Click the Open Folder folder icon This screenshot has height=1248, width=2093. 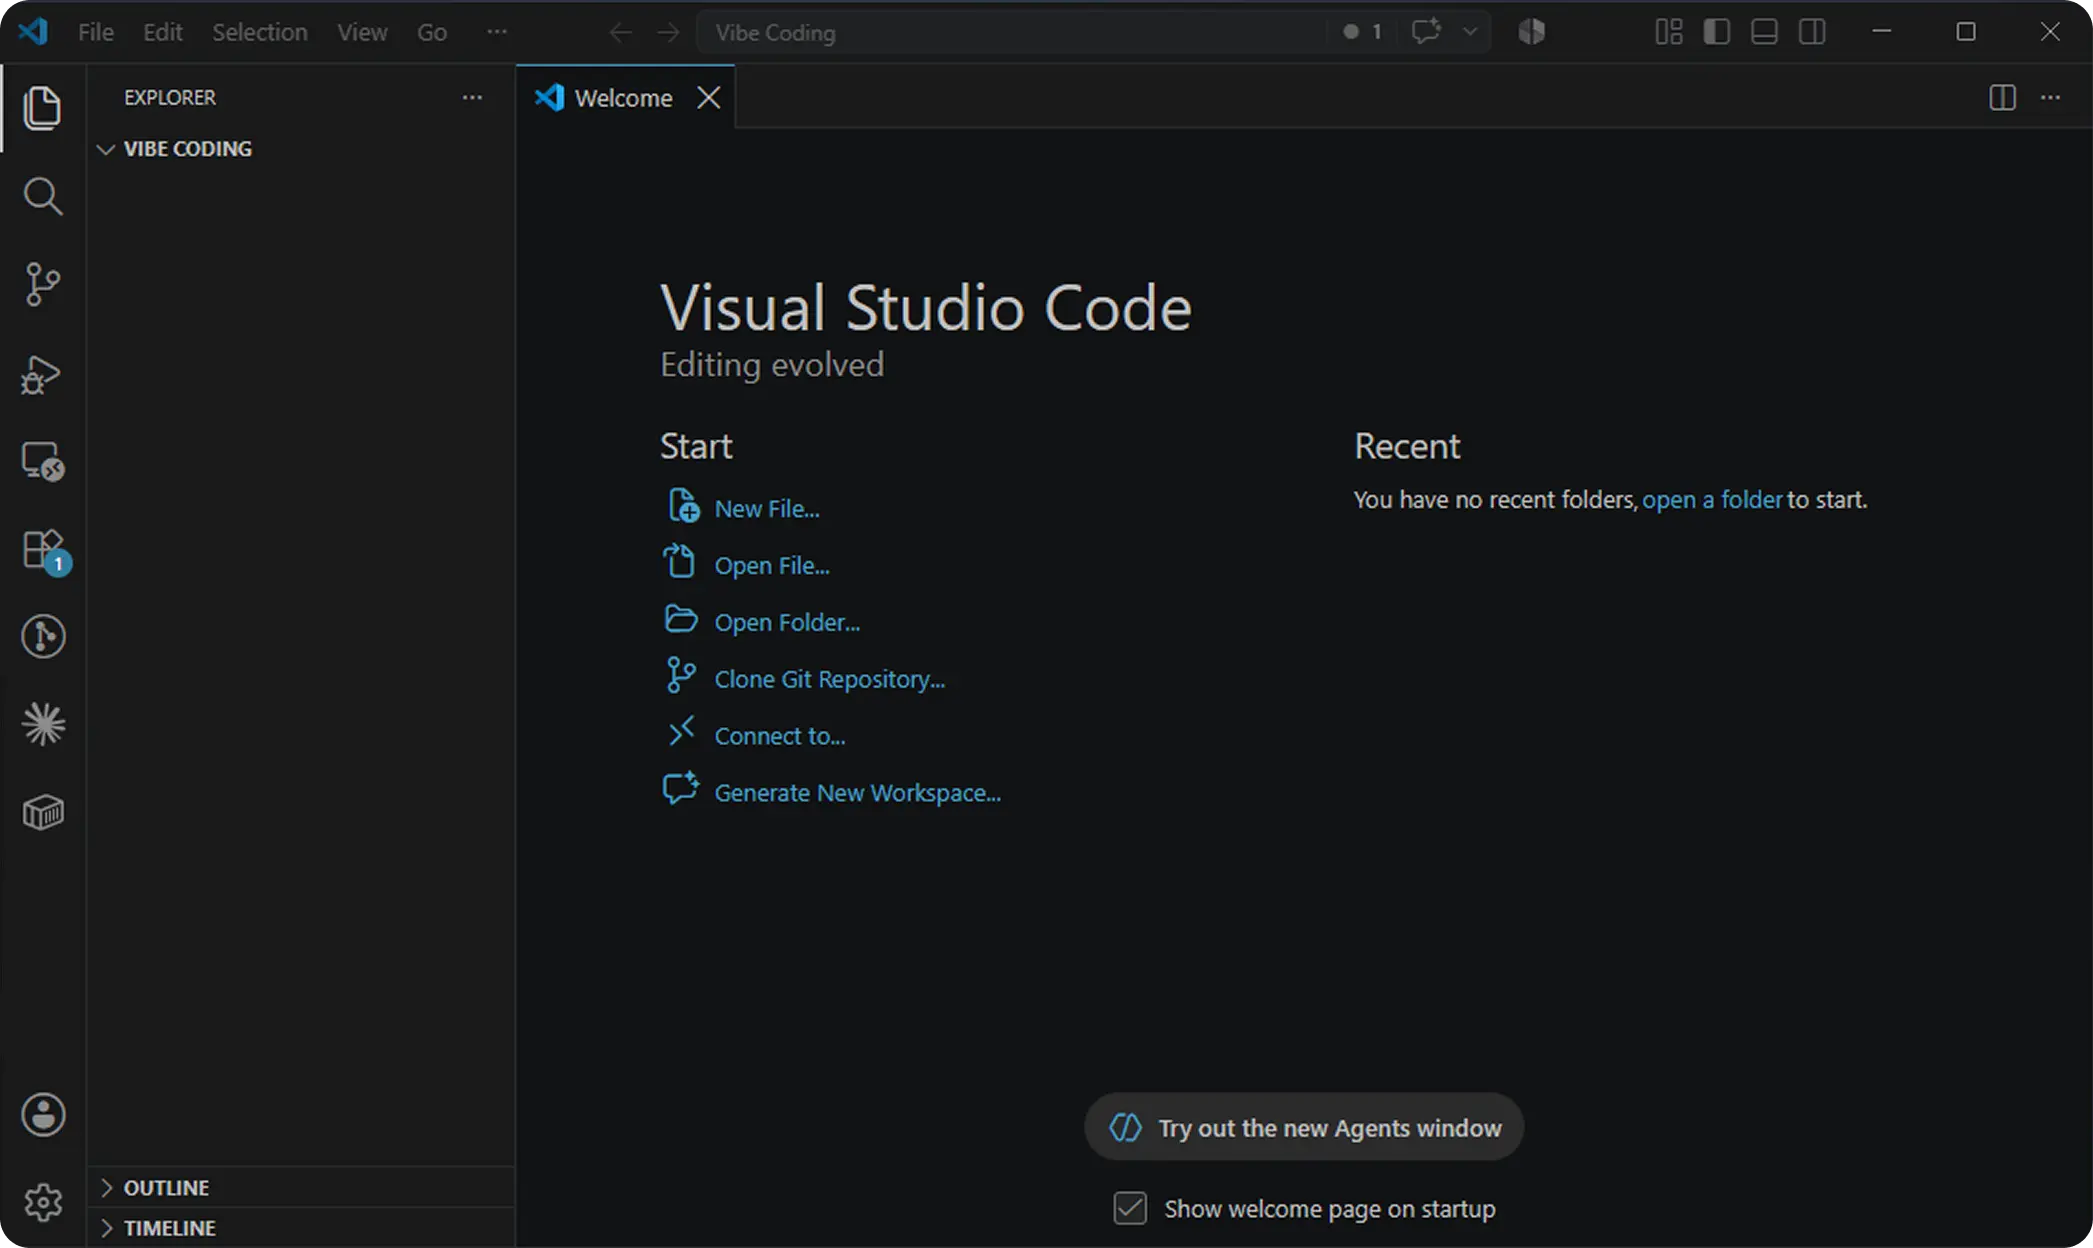tap(681, 619)
